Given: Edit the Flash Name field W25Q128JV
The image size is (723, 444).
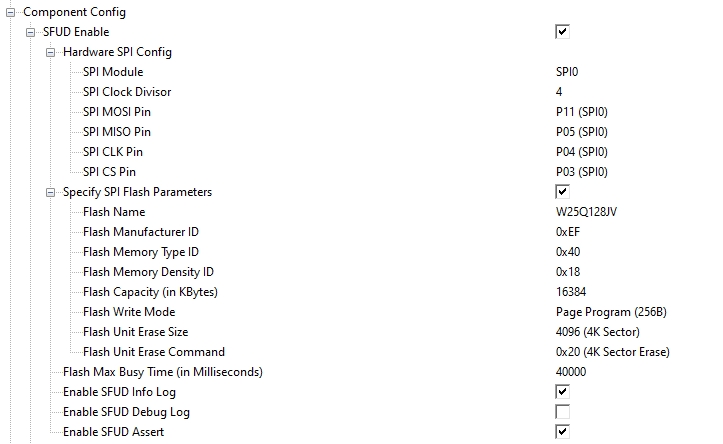Looking at the screenshot, I should click(586, 212).
